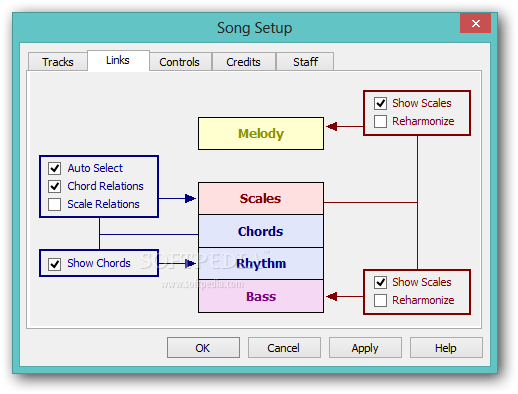Click the pink Scales block

pos(261,198)
